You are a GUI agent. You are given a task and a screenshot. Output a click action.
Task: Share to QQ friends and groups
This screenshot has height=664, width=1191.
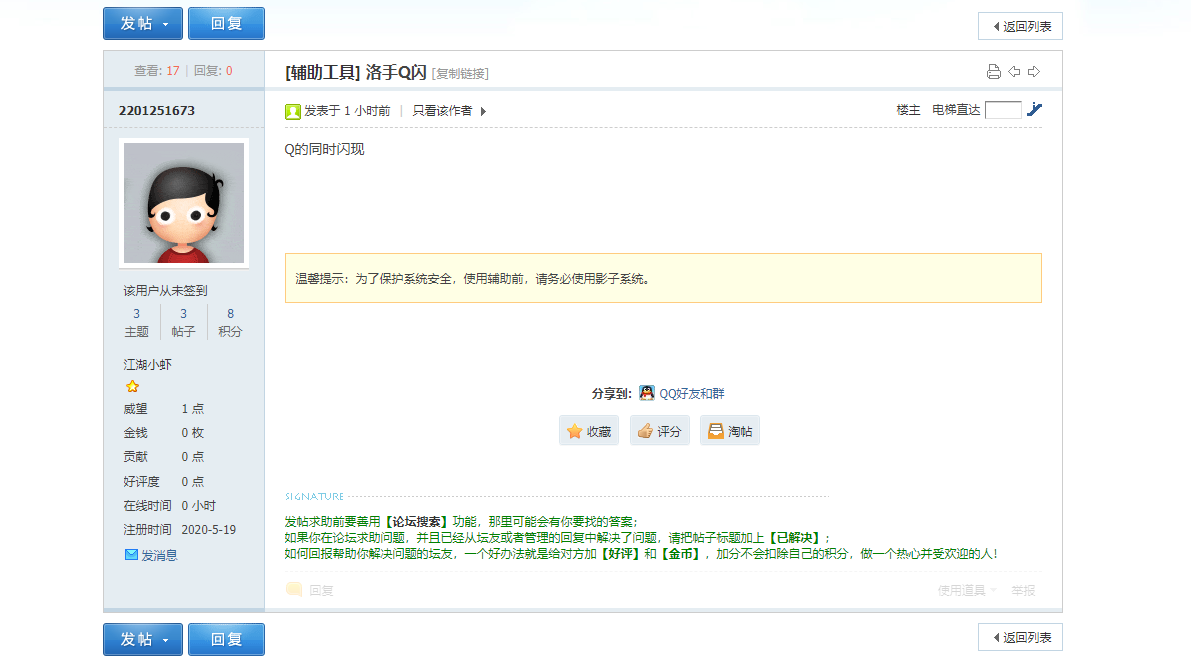[x=681, y=394]
